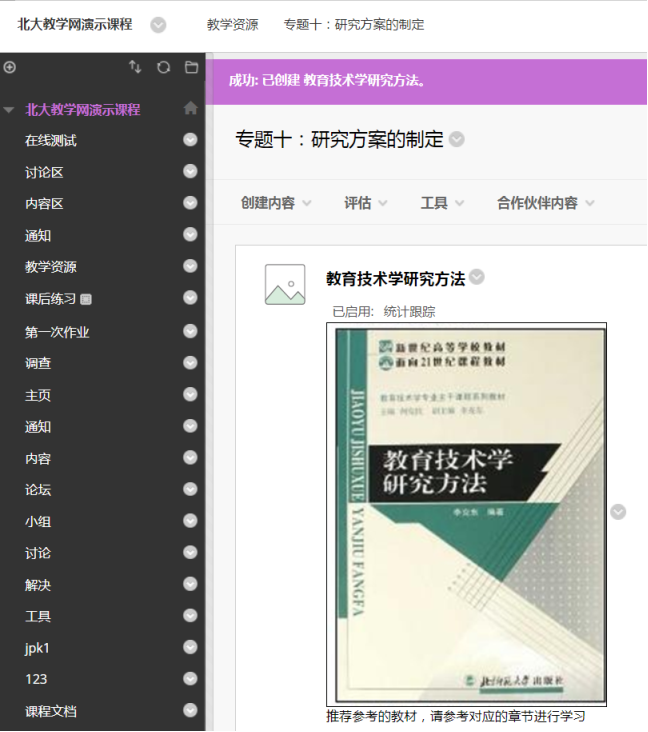
Task: Open options chevron for 讨论区
Action: [x=190, y=171]
